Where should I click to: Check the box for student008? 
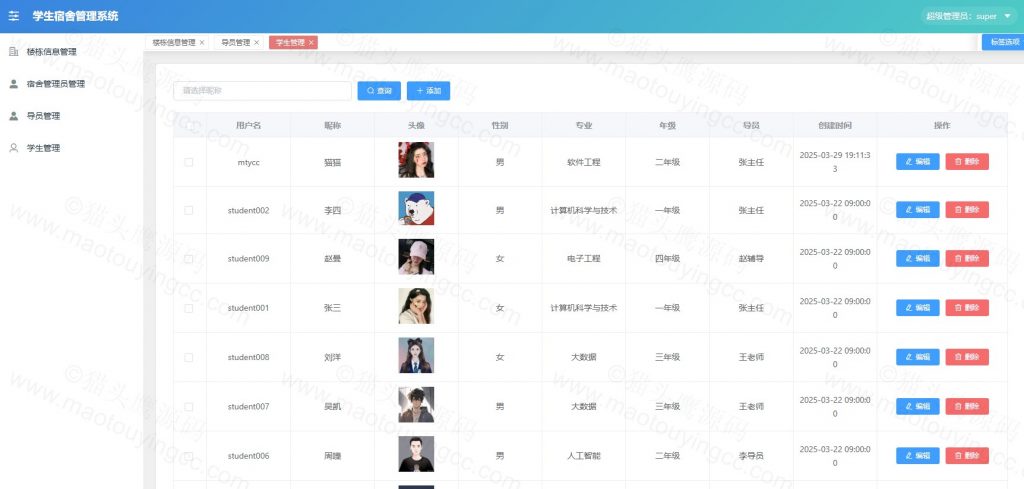point(189,357)
